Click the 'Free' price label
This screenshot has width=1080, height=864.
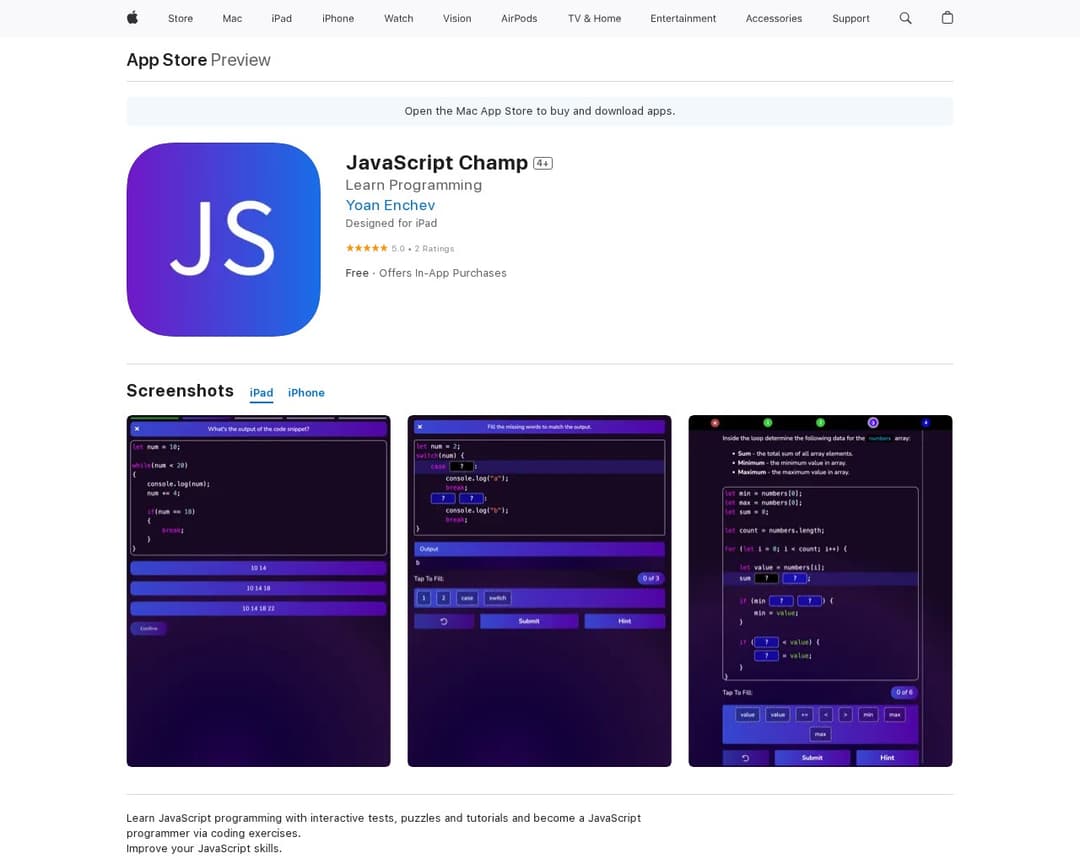click(357, 273)
